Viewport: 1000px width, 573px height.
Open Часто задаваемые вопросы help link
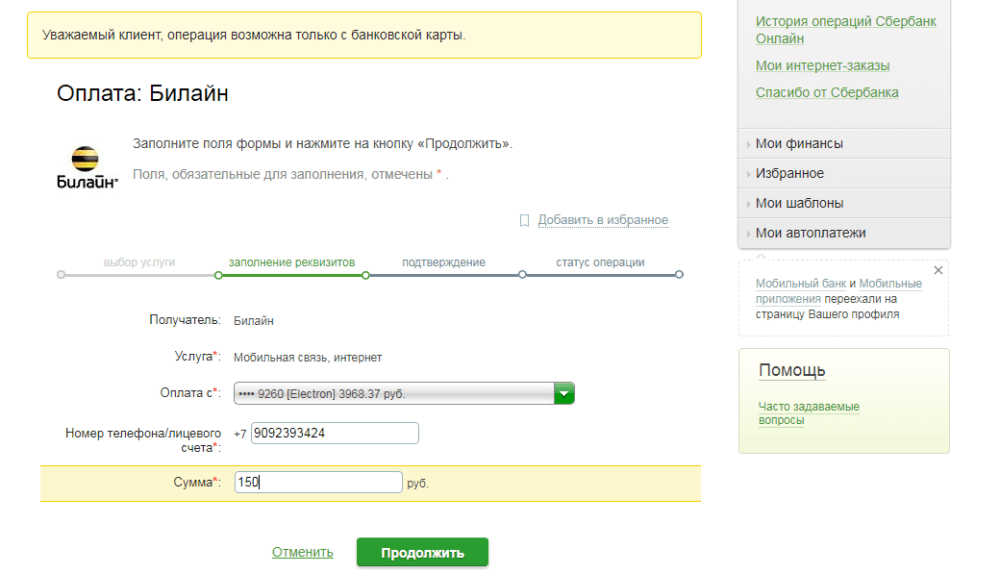tap(809, 413)
